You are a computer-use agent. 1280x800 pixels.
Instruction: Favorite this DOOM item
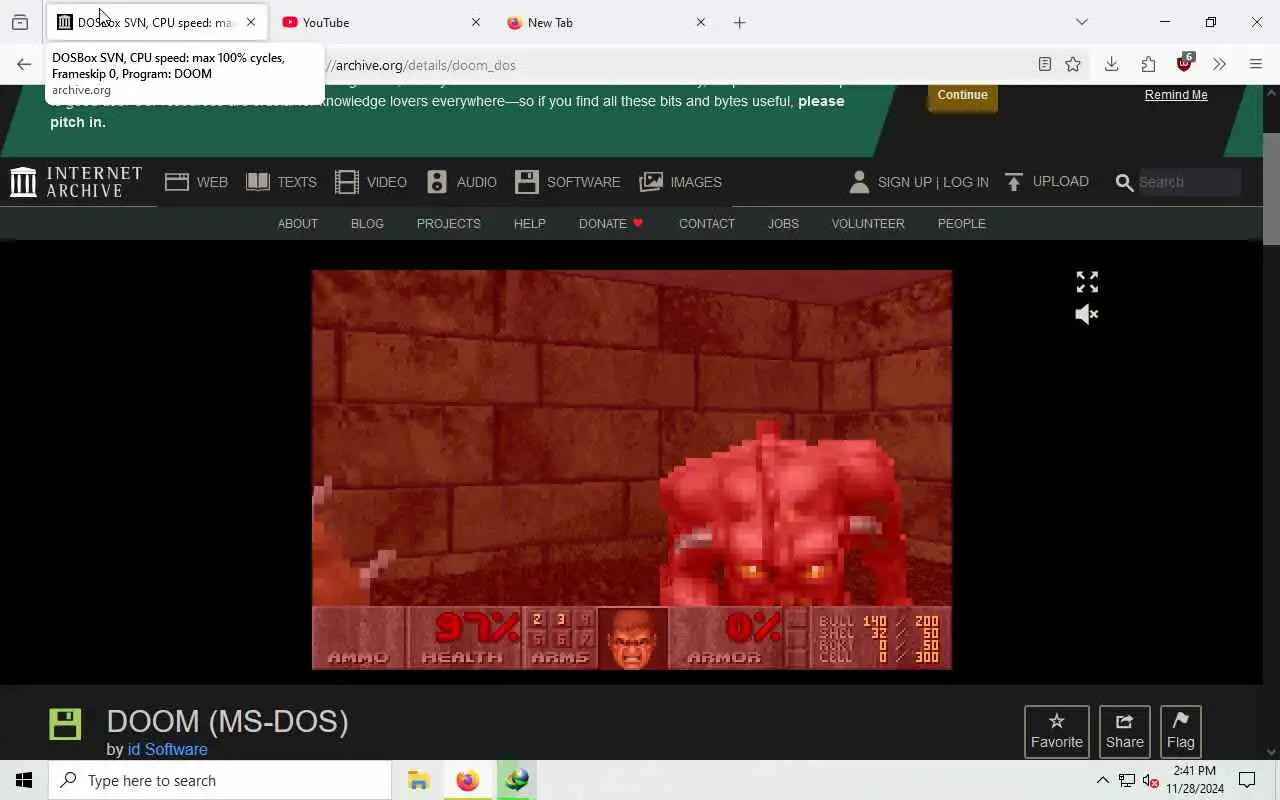[1057, 732]
